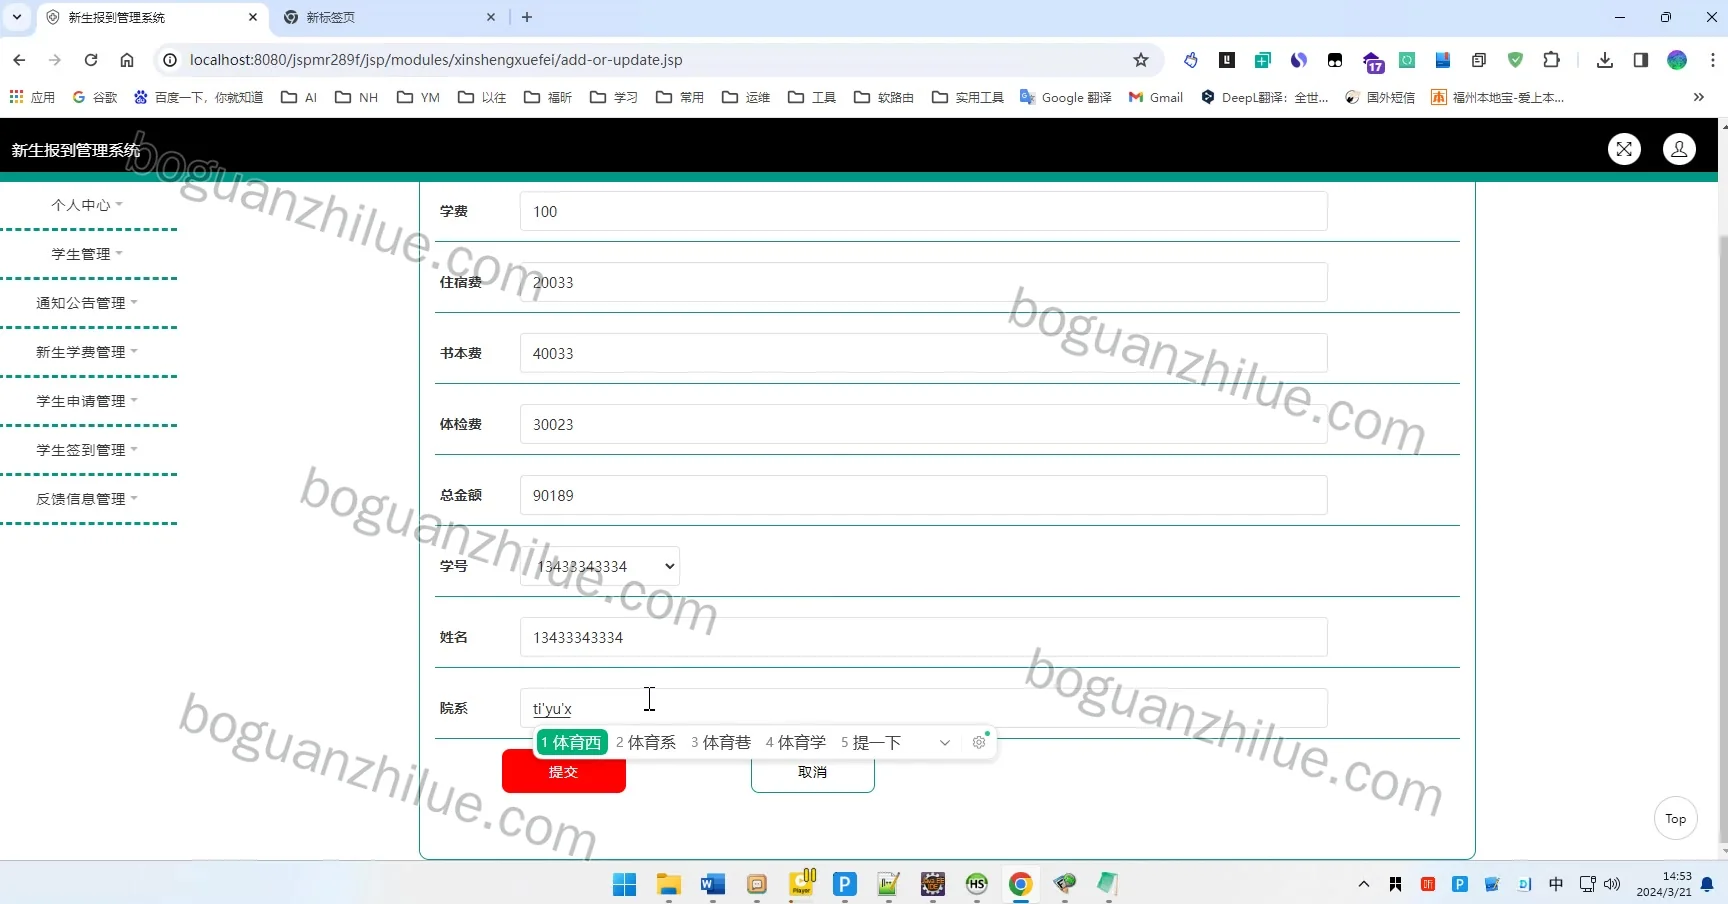Expand 个人中心 sidebar menu

coord(87,205)
